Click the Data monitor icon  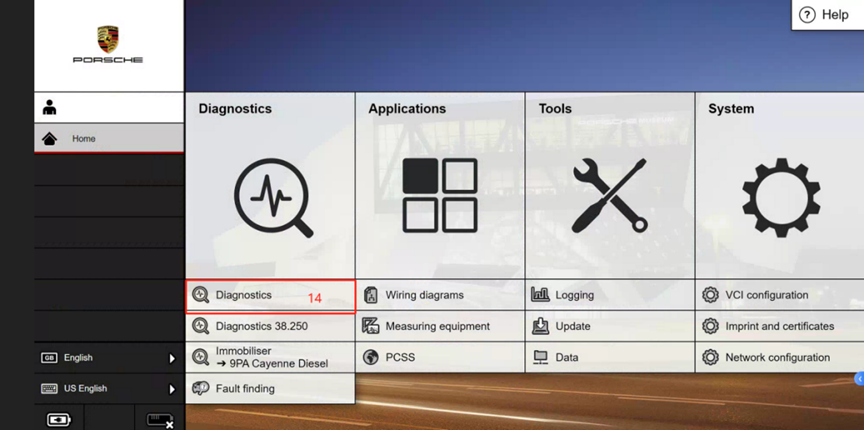click(x=541, y=357)
